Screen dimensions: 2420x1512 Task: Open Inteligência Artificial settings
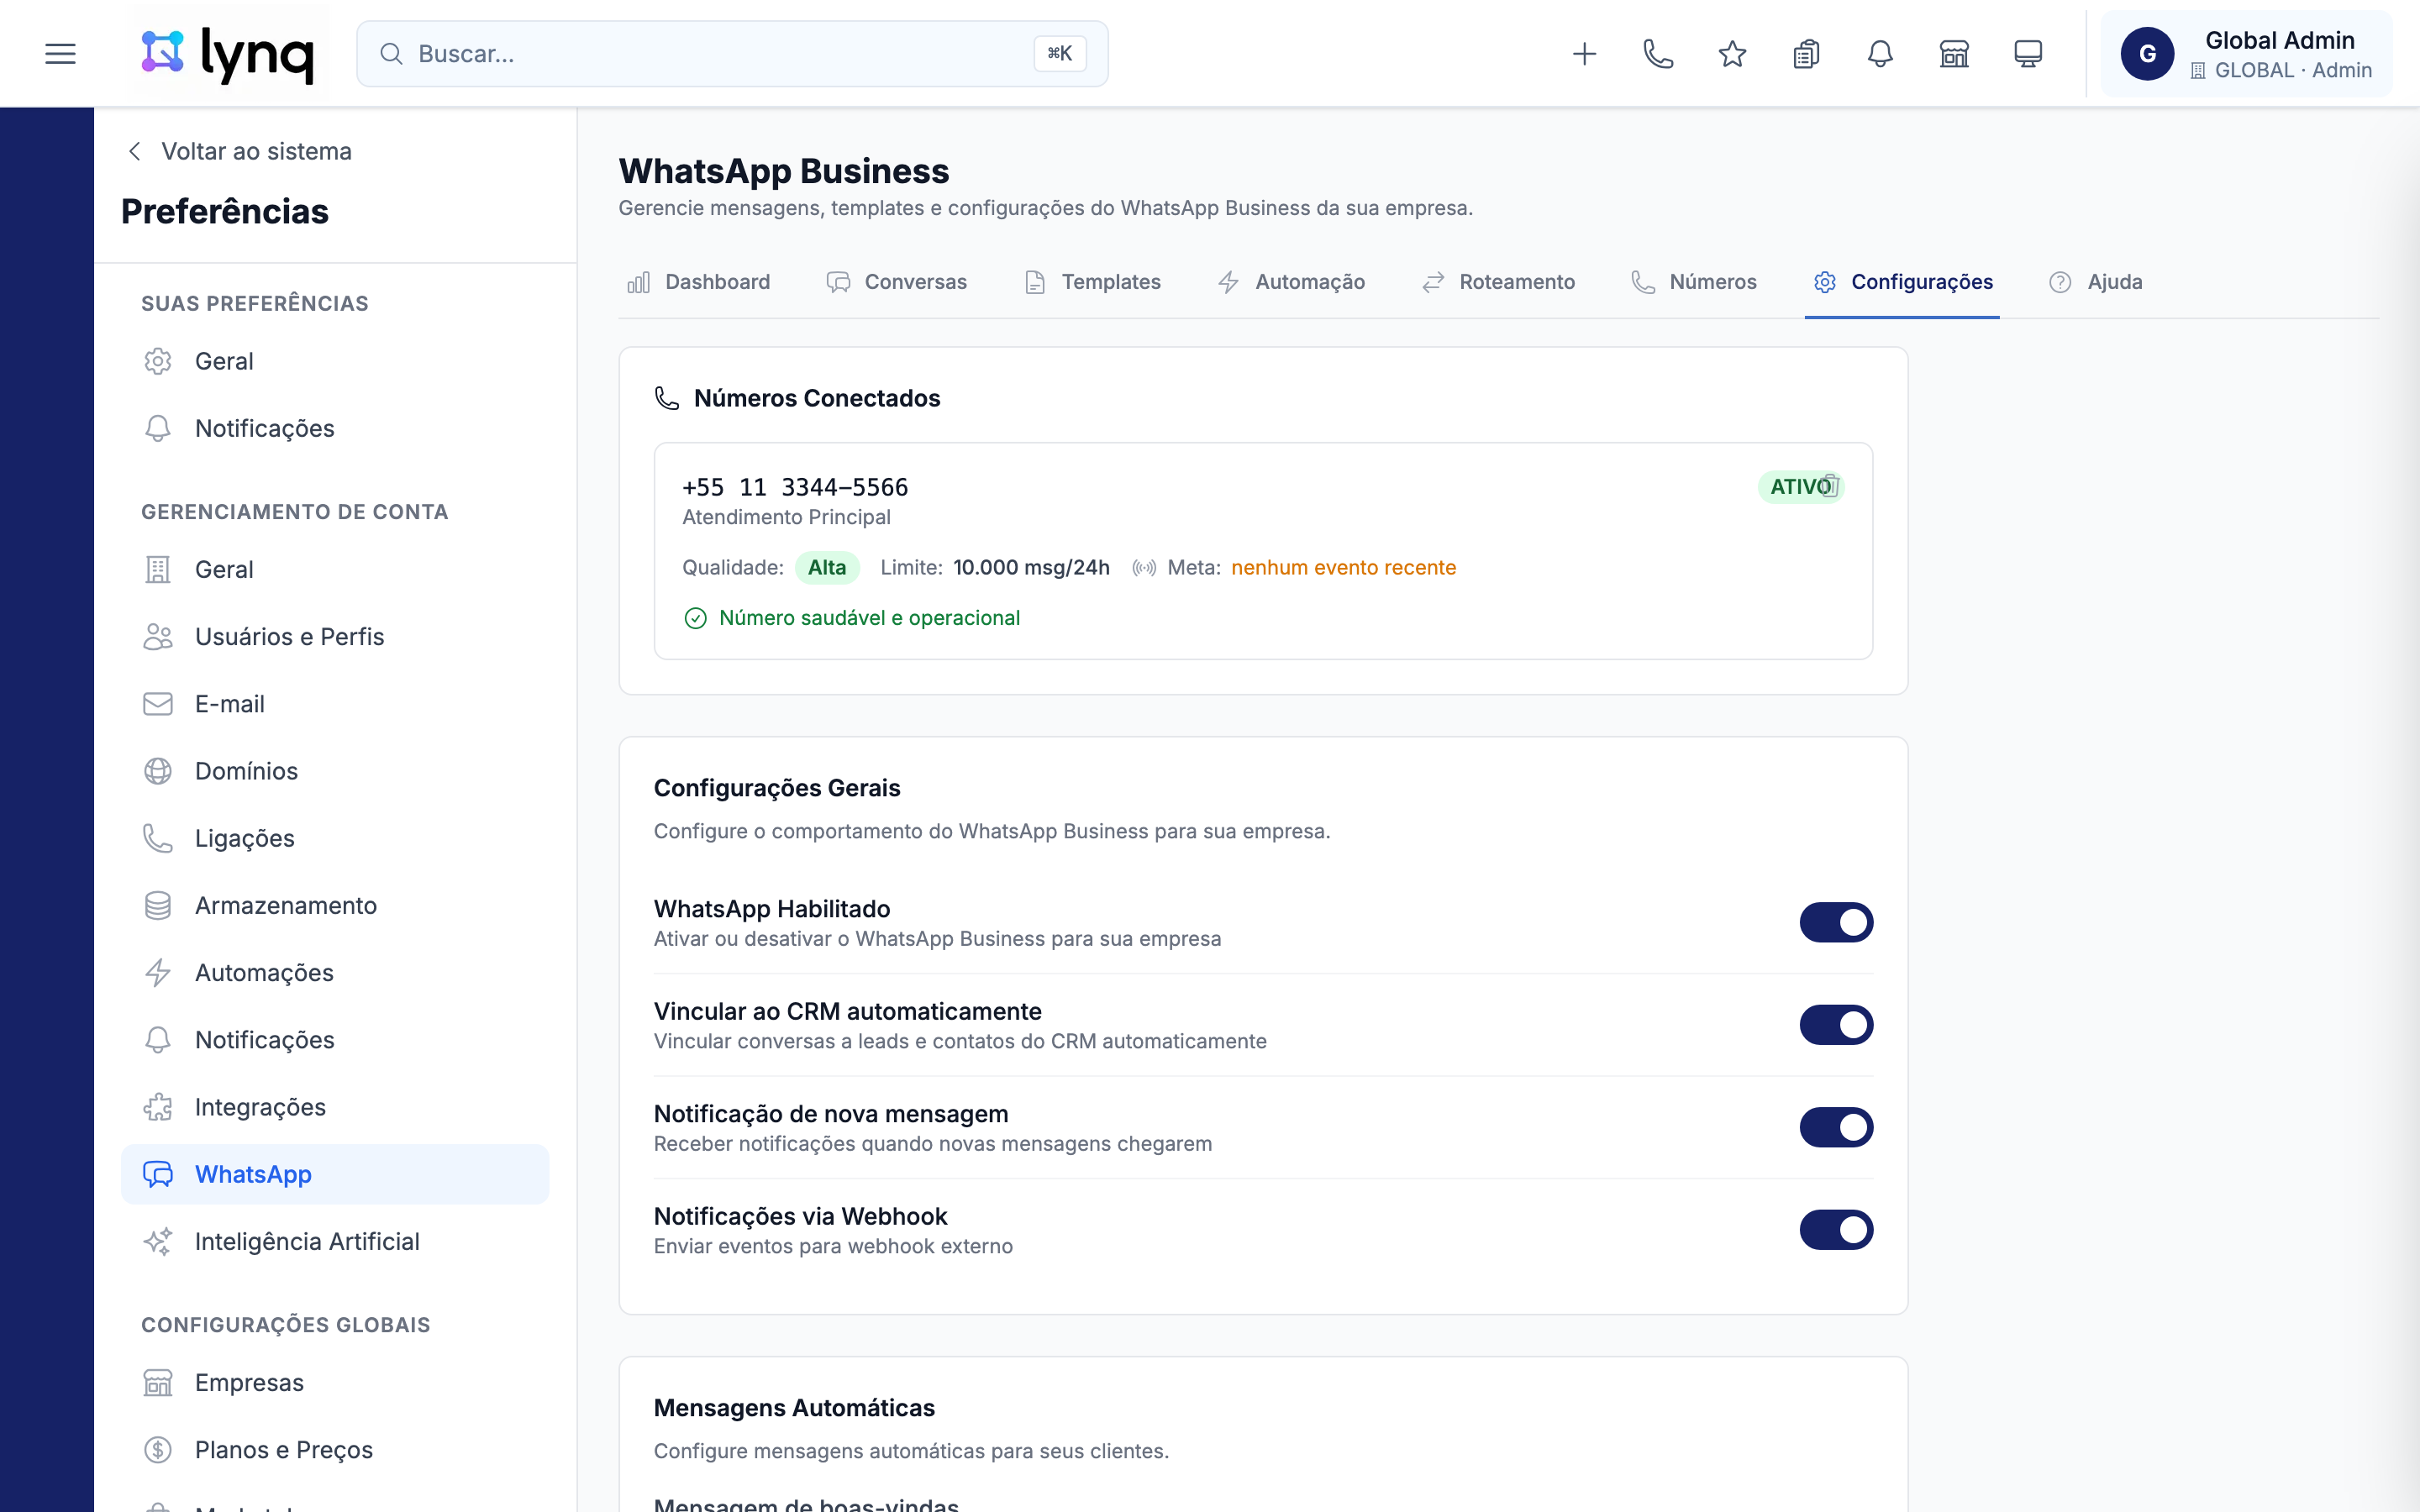(x=335, y=1241)
